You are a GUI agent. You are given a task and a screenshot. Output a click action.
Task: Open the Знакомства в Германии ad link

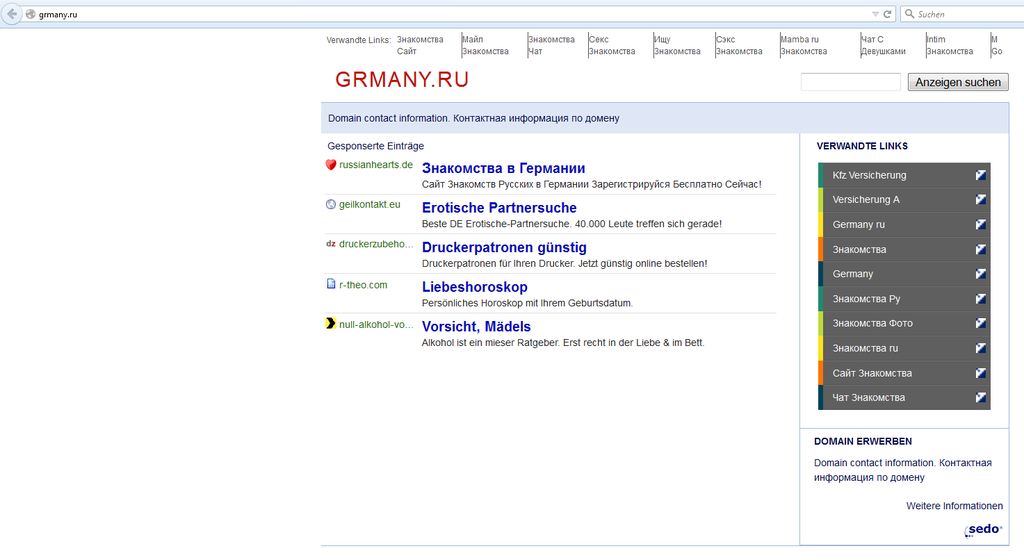[x=504, y=168]
